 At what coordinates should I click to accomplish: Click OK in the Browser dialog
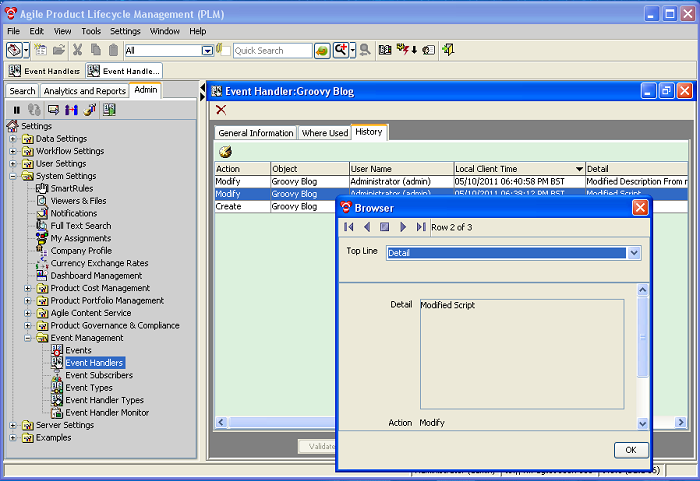(630, 450)
